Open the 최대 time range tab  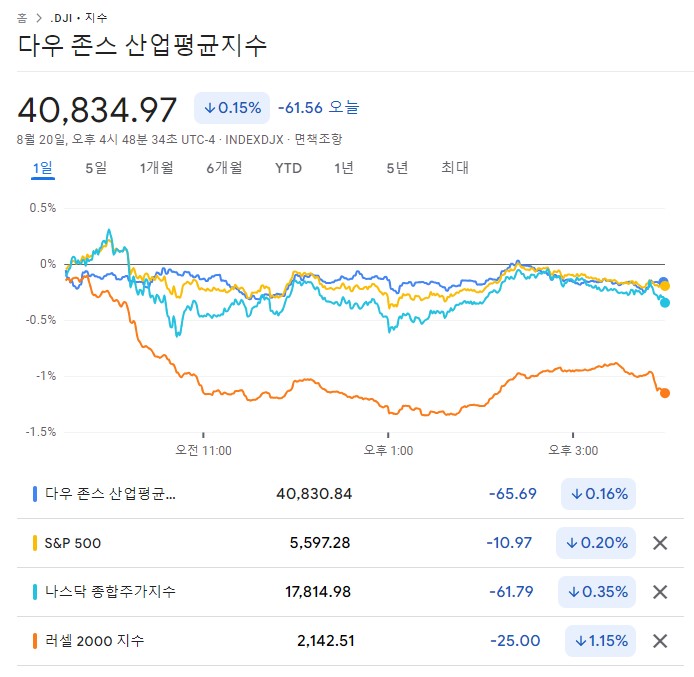coord(455,168)
